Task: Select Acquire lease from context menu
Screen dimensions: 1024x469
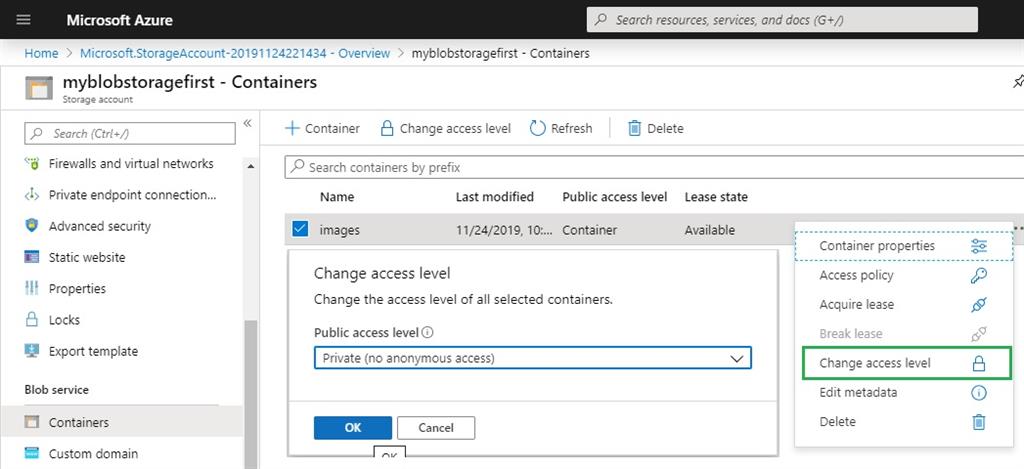Action: 857,304
